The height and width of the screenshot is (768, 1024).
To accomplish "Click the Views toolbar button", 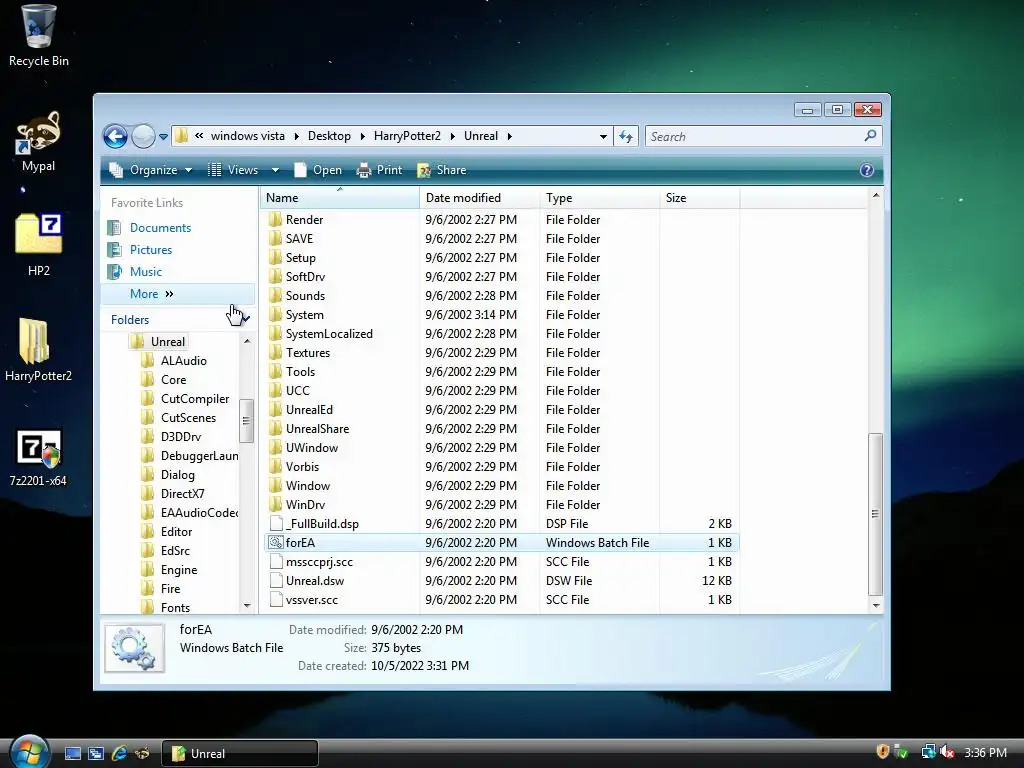I will tap(233, 170).
